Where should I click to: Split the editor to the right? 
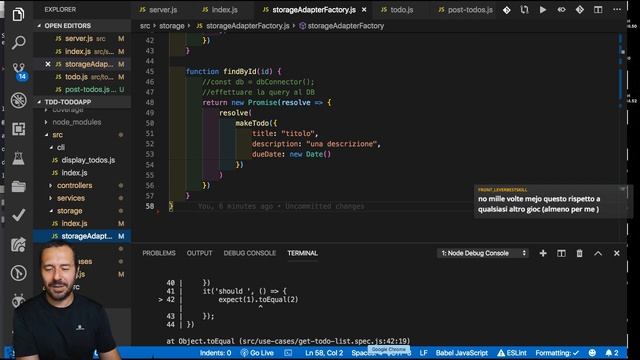coord(598,9)
